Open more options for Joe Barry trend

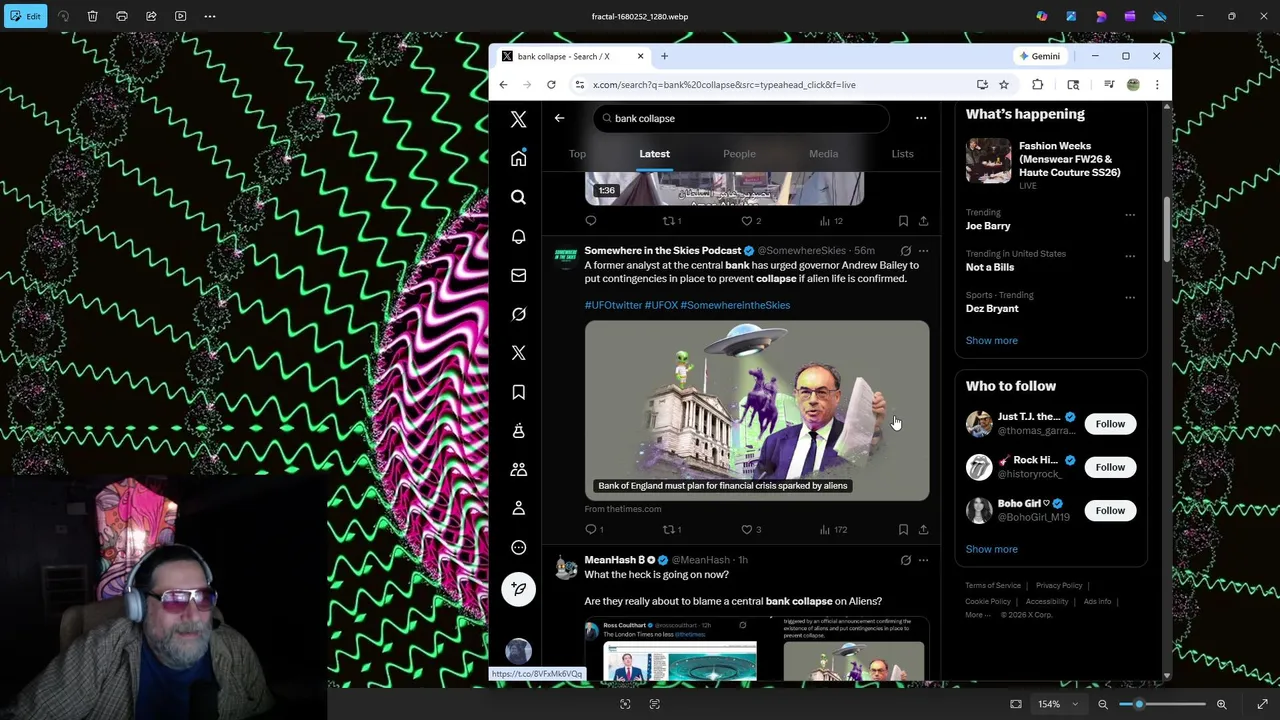pos(1130,214)
